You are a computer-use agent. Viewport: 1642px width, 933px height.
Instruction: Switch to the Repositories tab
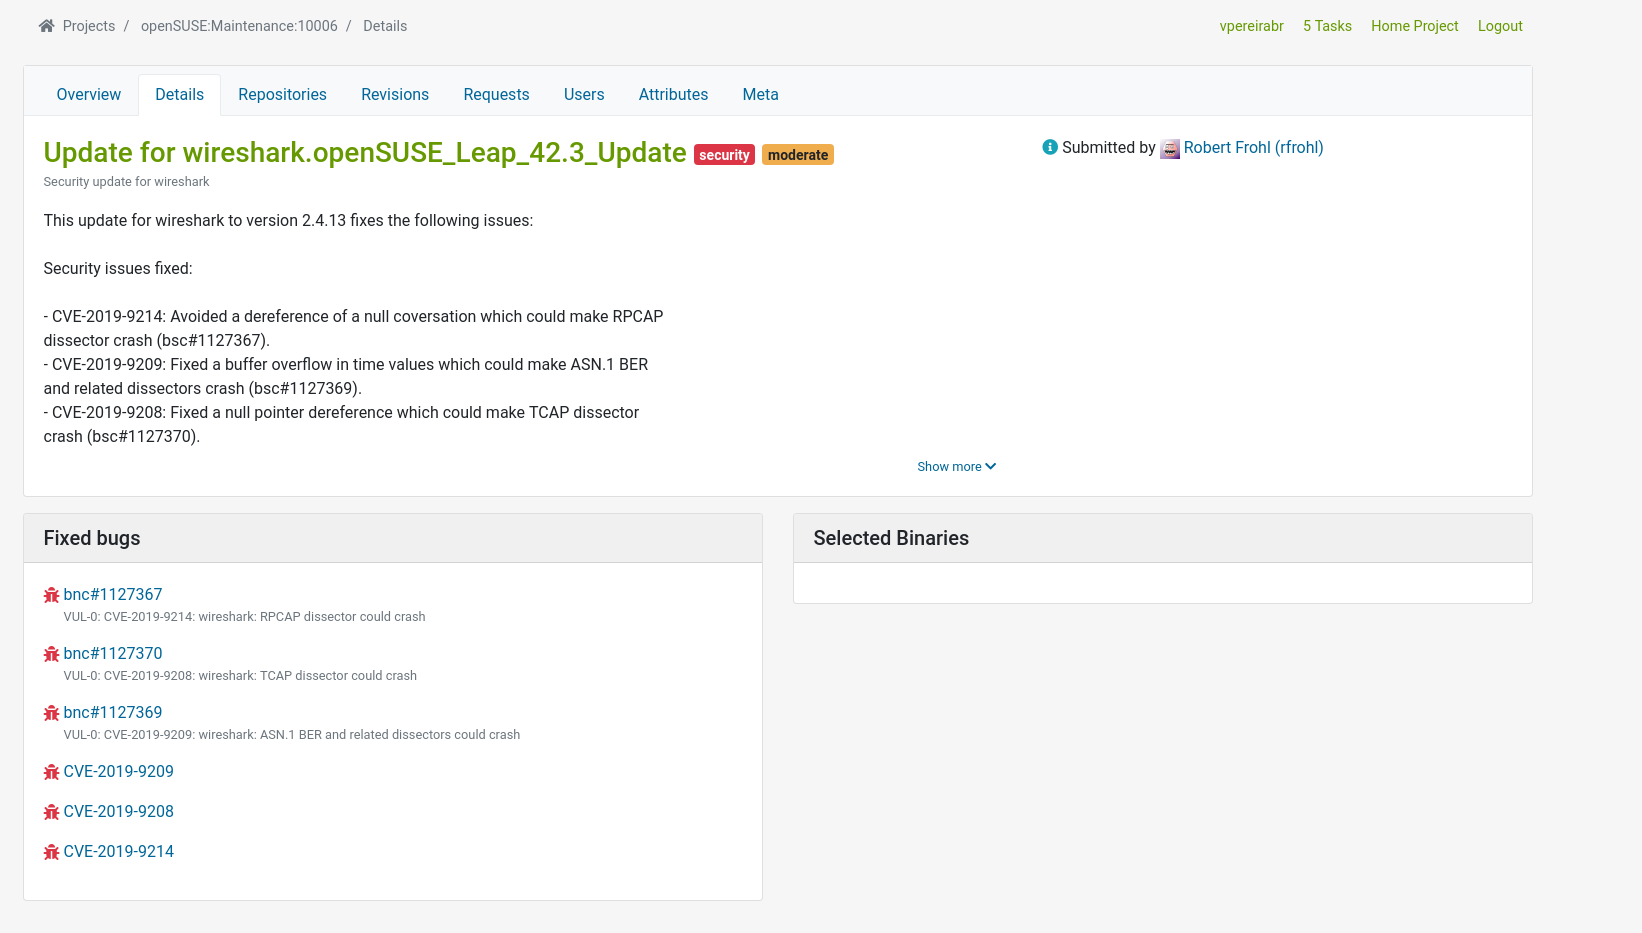coord(282,94)
